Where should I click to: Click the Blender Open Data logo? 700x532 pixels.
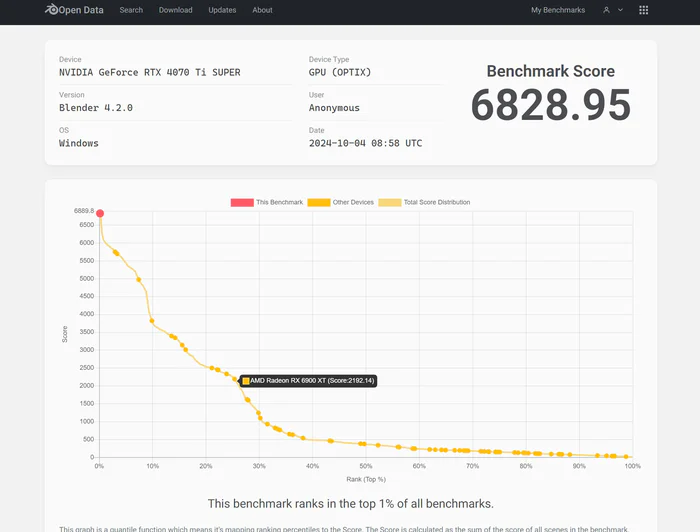point(74,10)
